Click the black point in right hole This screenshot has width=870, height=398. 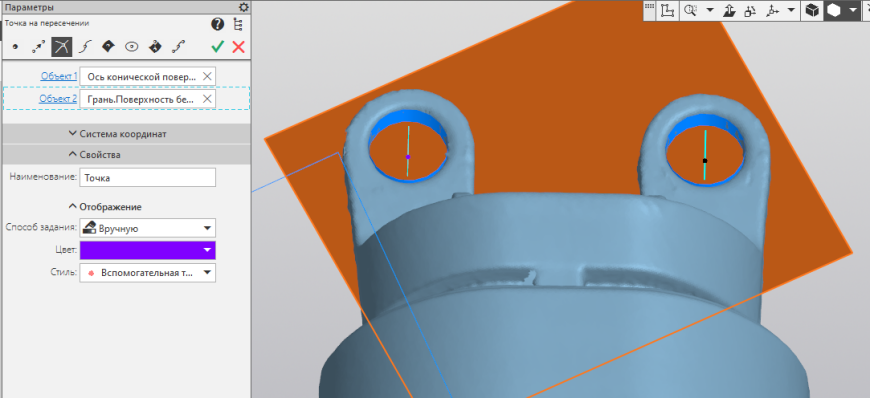coord(705,160)
